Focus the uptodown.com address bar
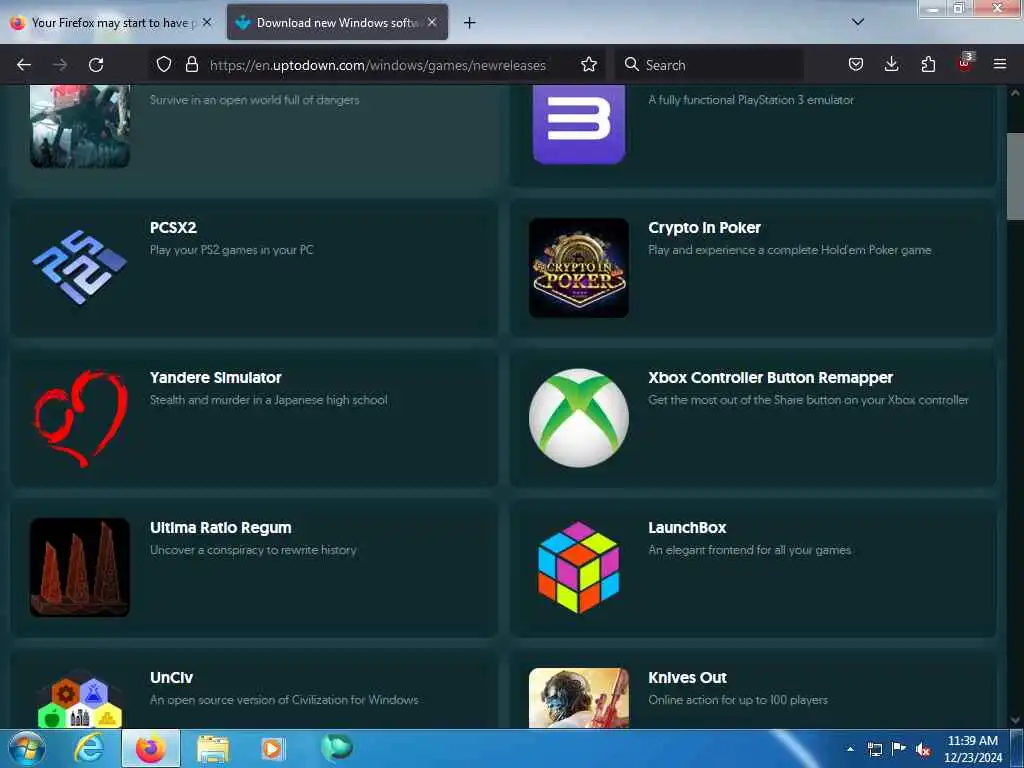 [x=377, y=65]
